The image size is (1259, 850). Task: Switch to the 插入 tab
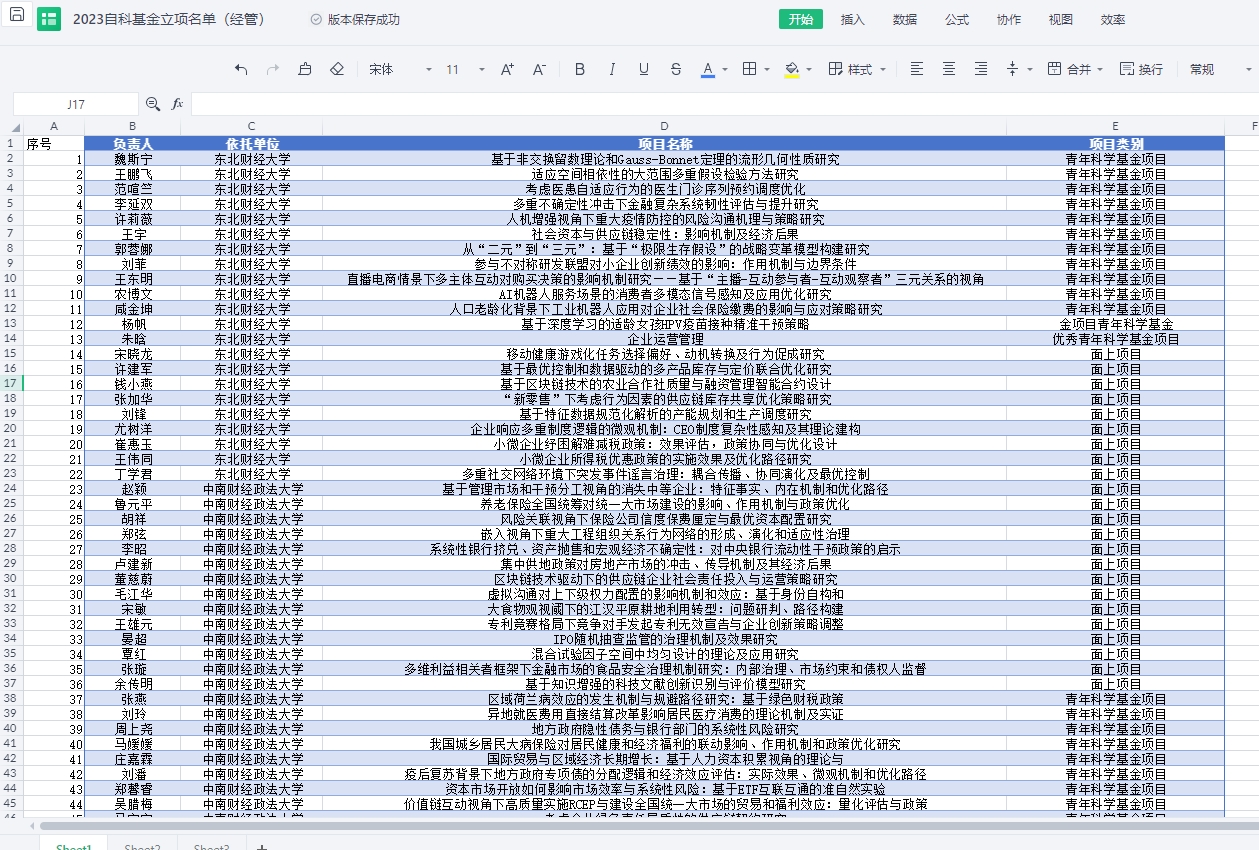coord(853,20)
